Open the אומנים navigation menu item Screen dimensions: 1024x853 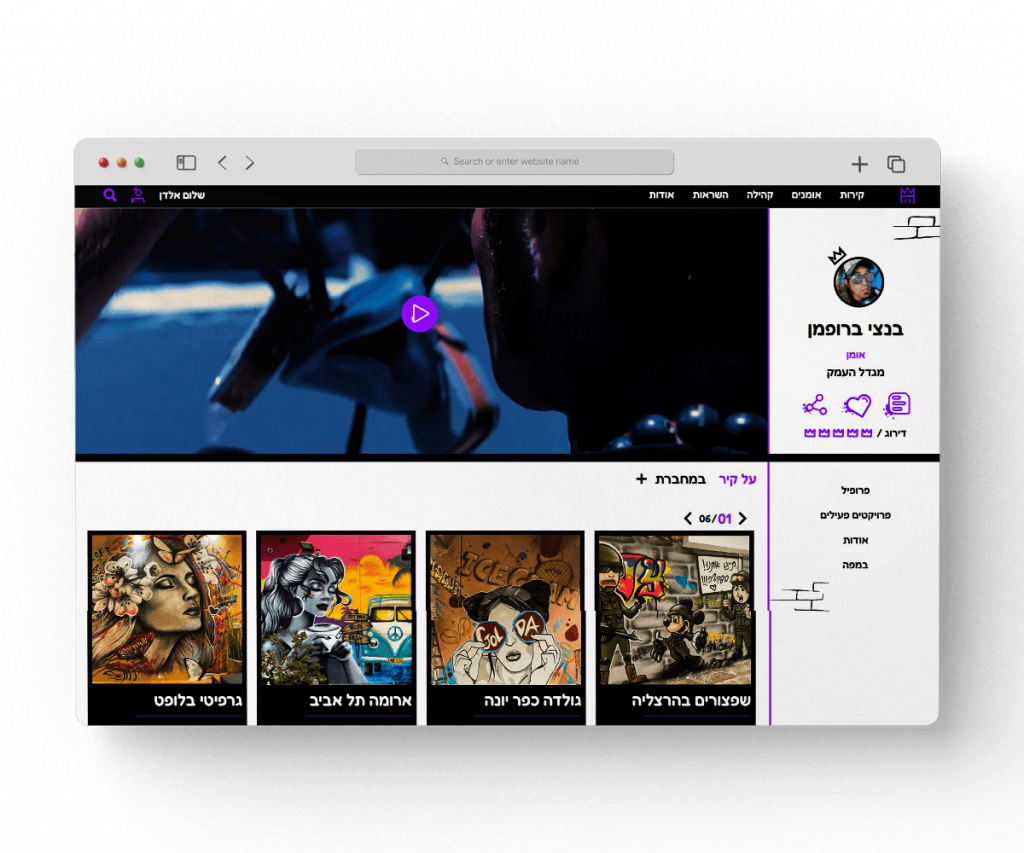(x=806, y=195)
